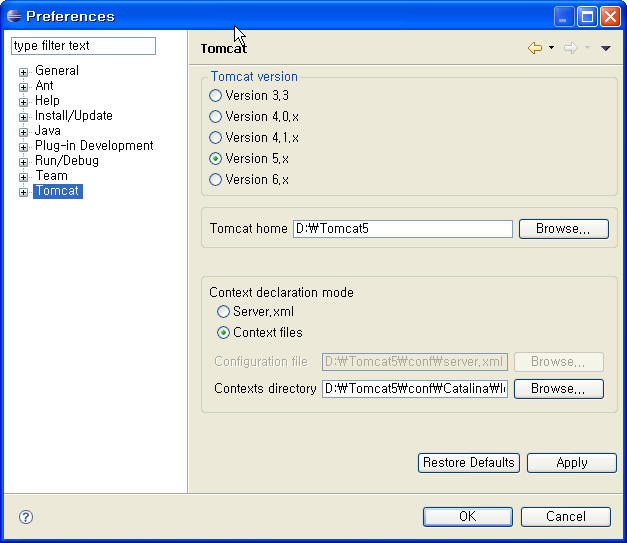This screenshot has width=627, height=543.
Task: Select Run/Debug in the preferences tree
Action: [x=67, y=160]
